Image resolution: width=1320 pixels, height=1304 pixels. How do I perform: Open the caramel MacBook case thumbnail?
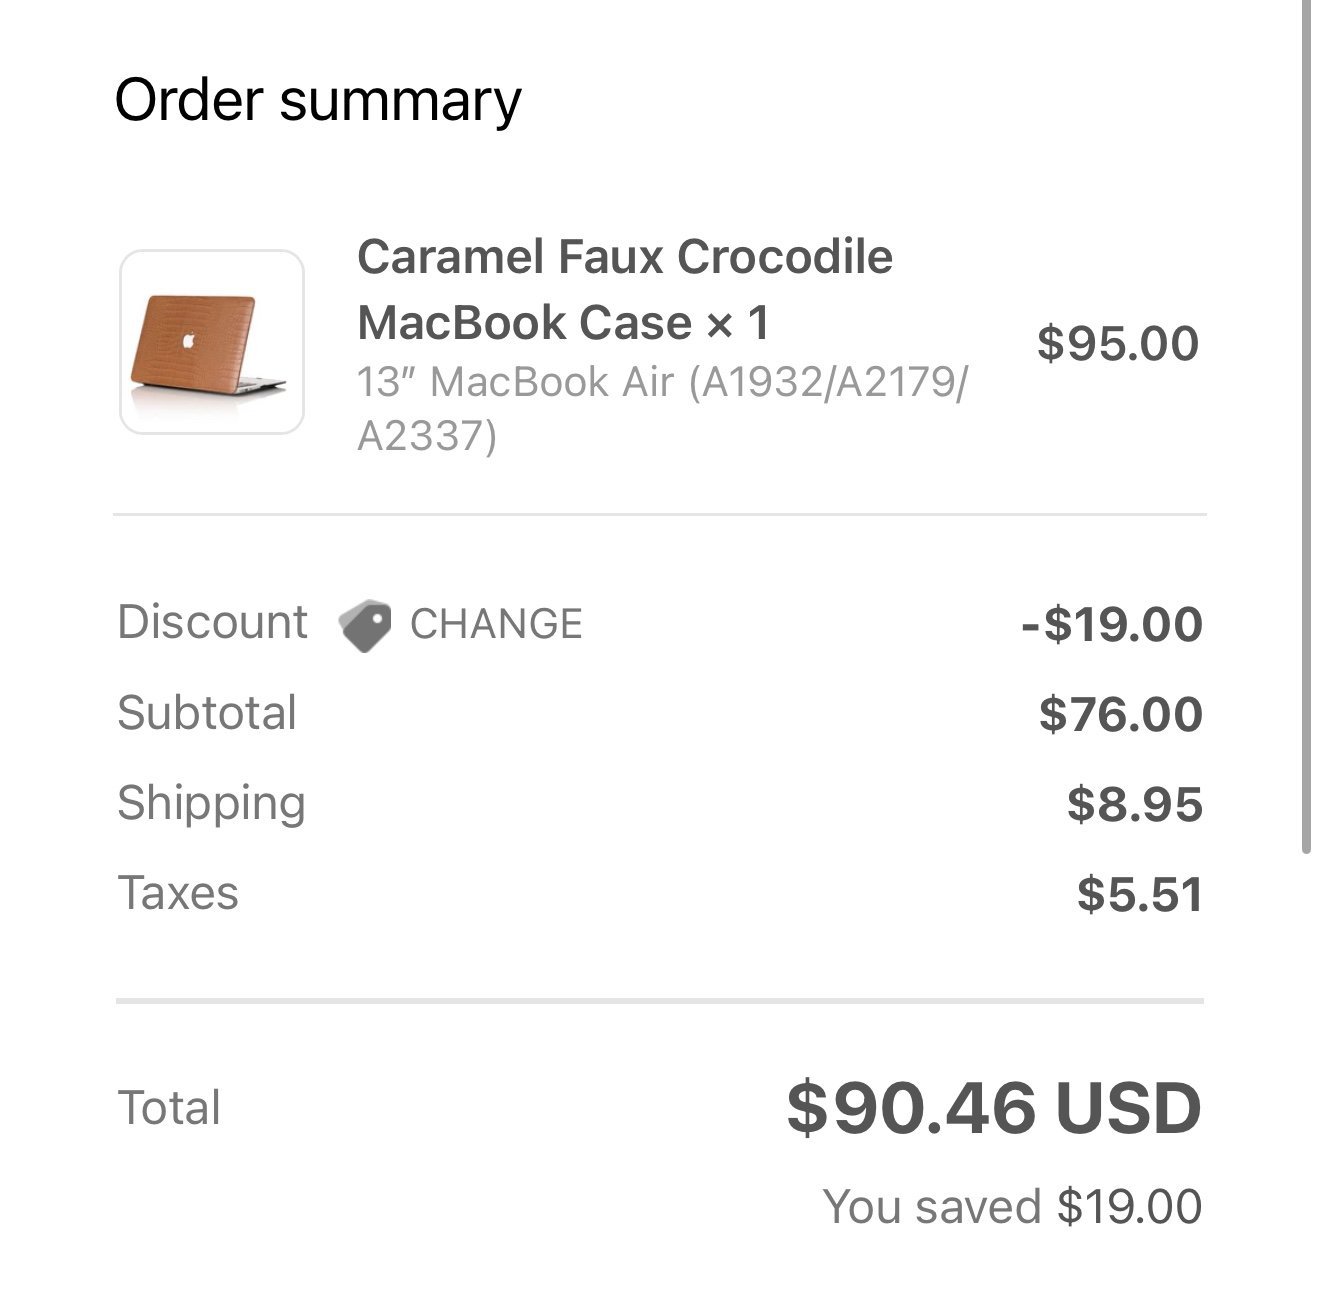click(x=212, y=342)
